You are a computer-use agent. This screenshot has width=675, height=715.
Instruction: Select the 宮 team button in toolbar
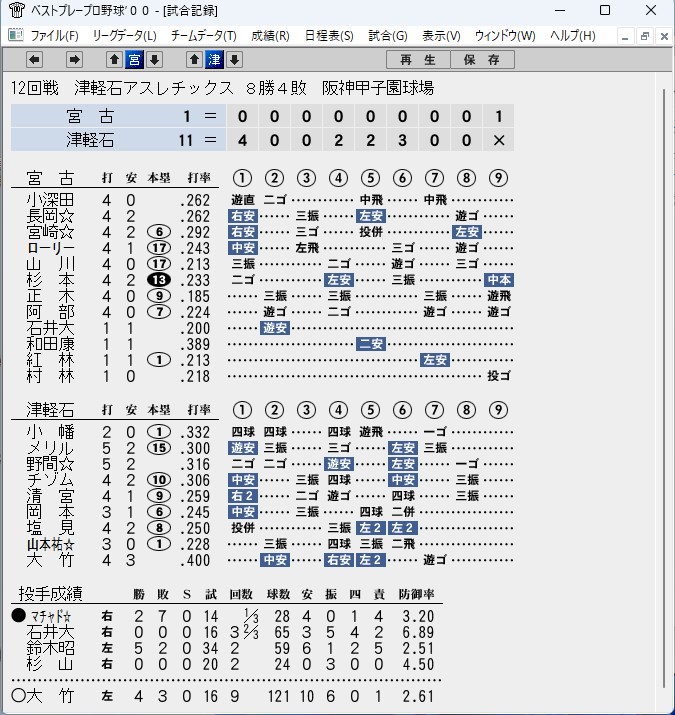[135, 60]
